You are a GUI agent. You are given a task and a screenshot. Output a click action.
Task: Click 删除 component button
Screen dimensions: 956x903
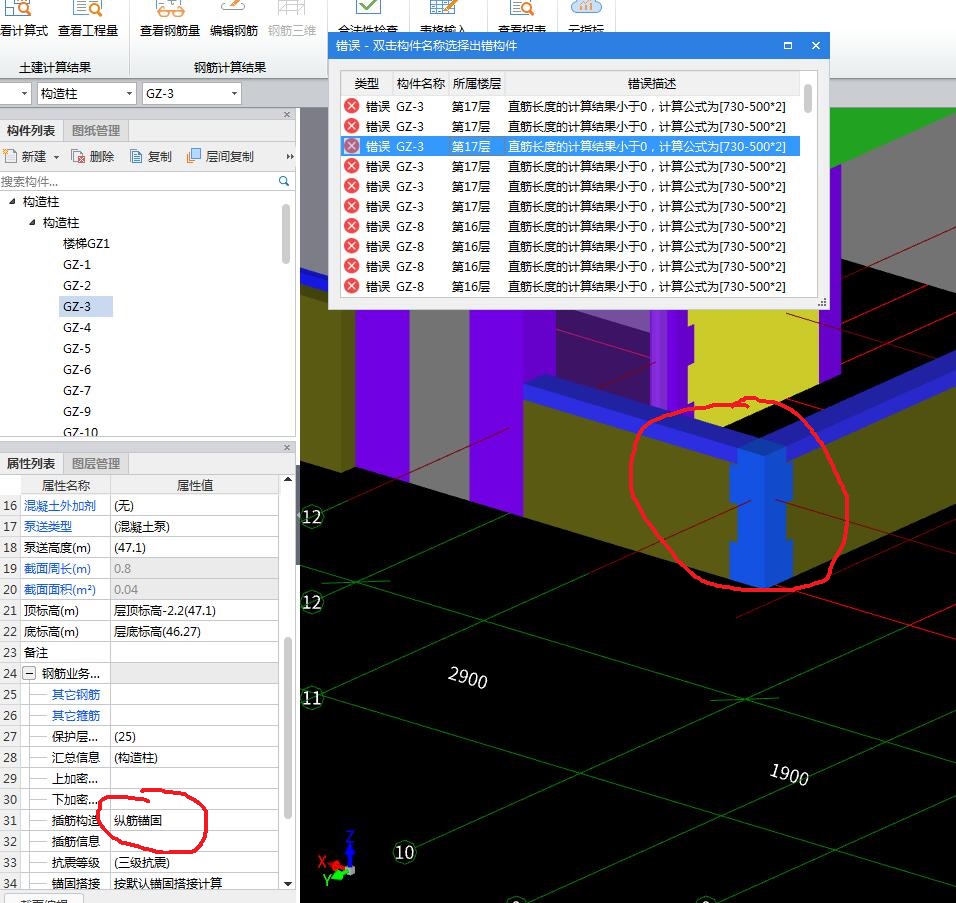[93, 157]
